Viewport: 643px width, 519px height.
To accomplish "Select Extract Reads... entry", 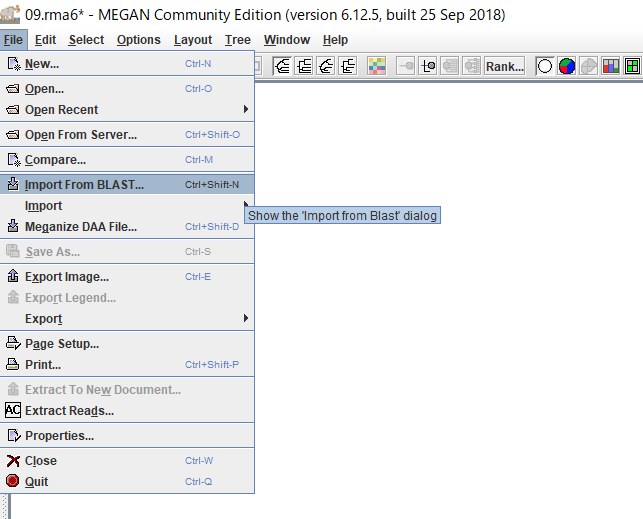I will tap(127, 410).
